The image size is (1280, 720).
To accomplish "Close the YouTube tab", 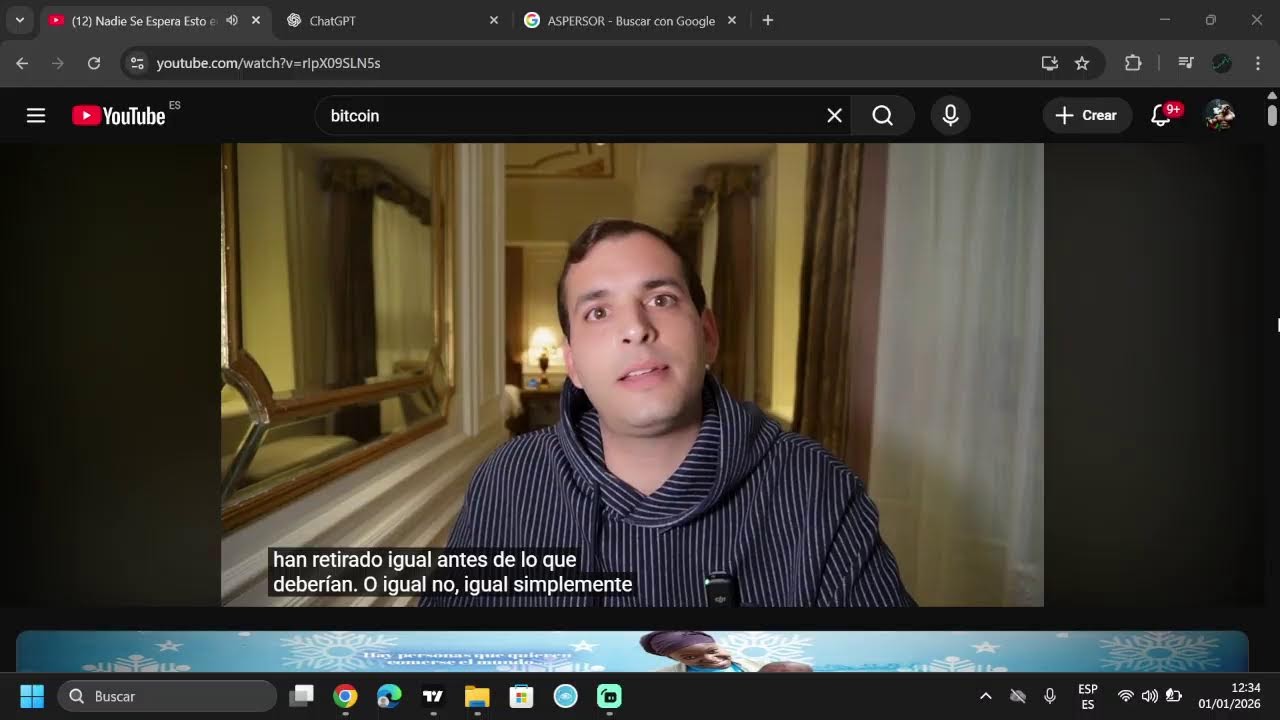I will click(x=256, y=20).
